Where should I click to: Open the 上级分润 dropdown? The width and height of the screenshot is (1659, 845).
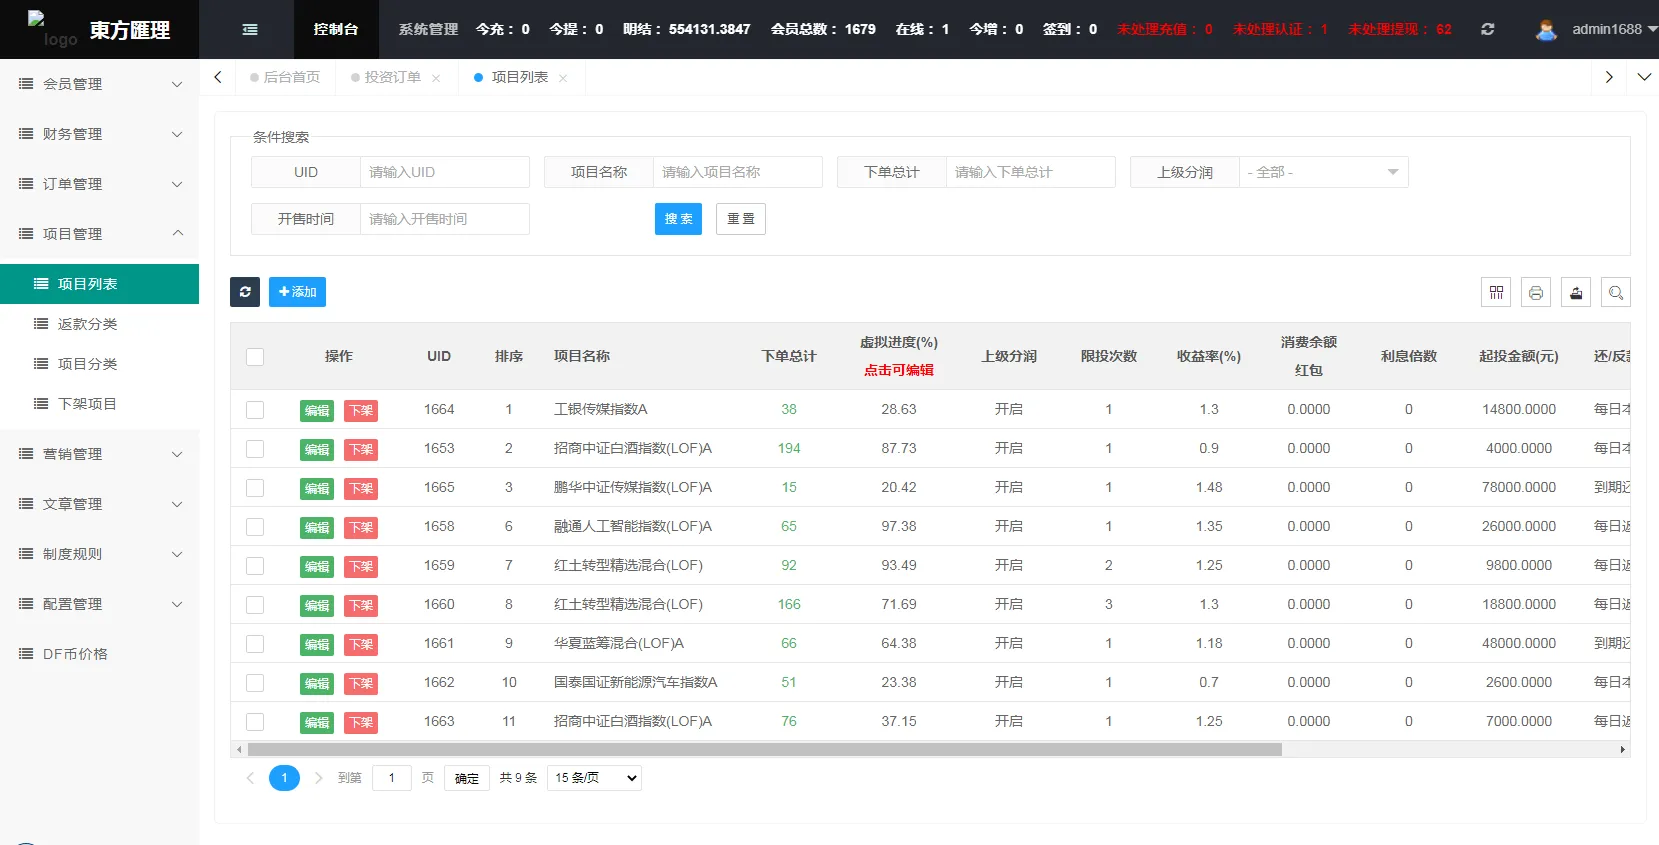pos(1322,172)
